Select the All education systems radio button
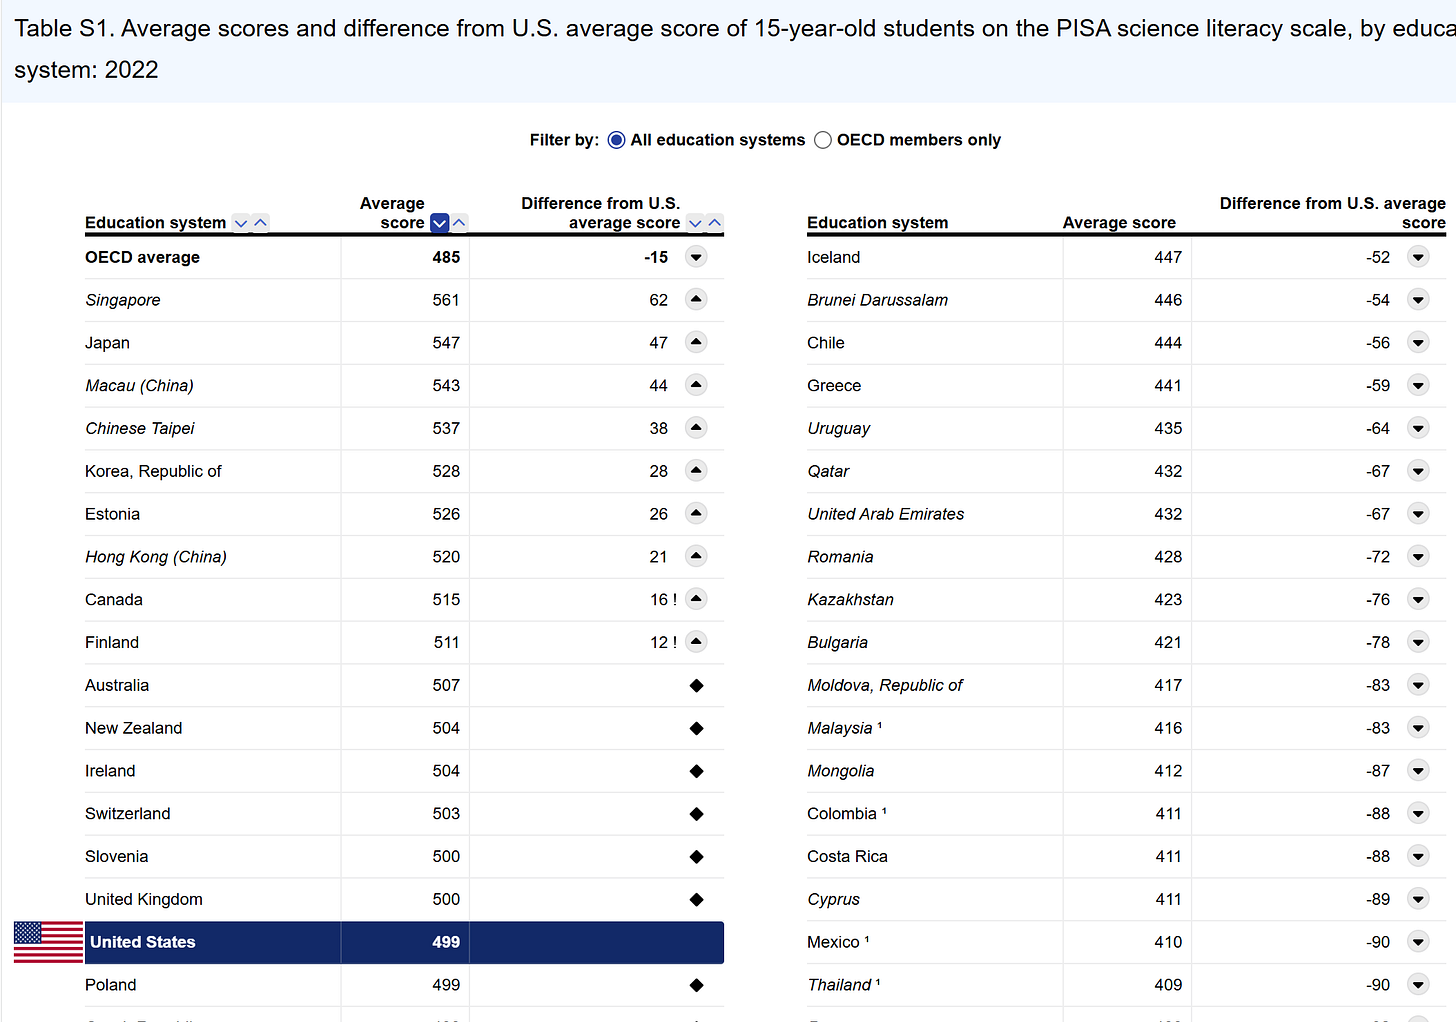 (616, 140)
